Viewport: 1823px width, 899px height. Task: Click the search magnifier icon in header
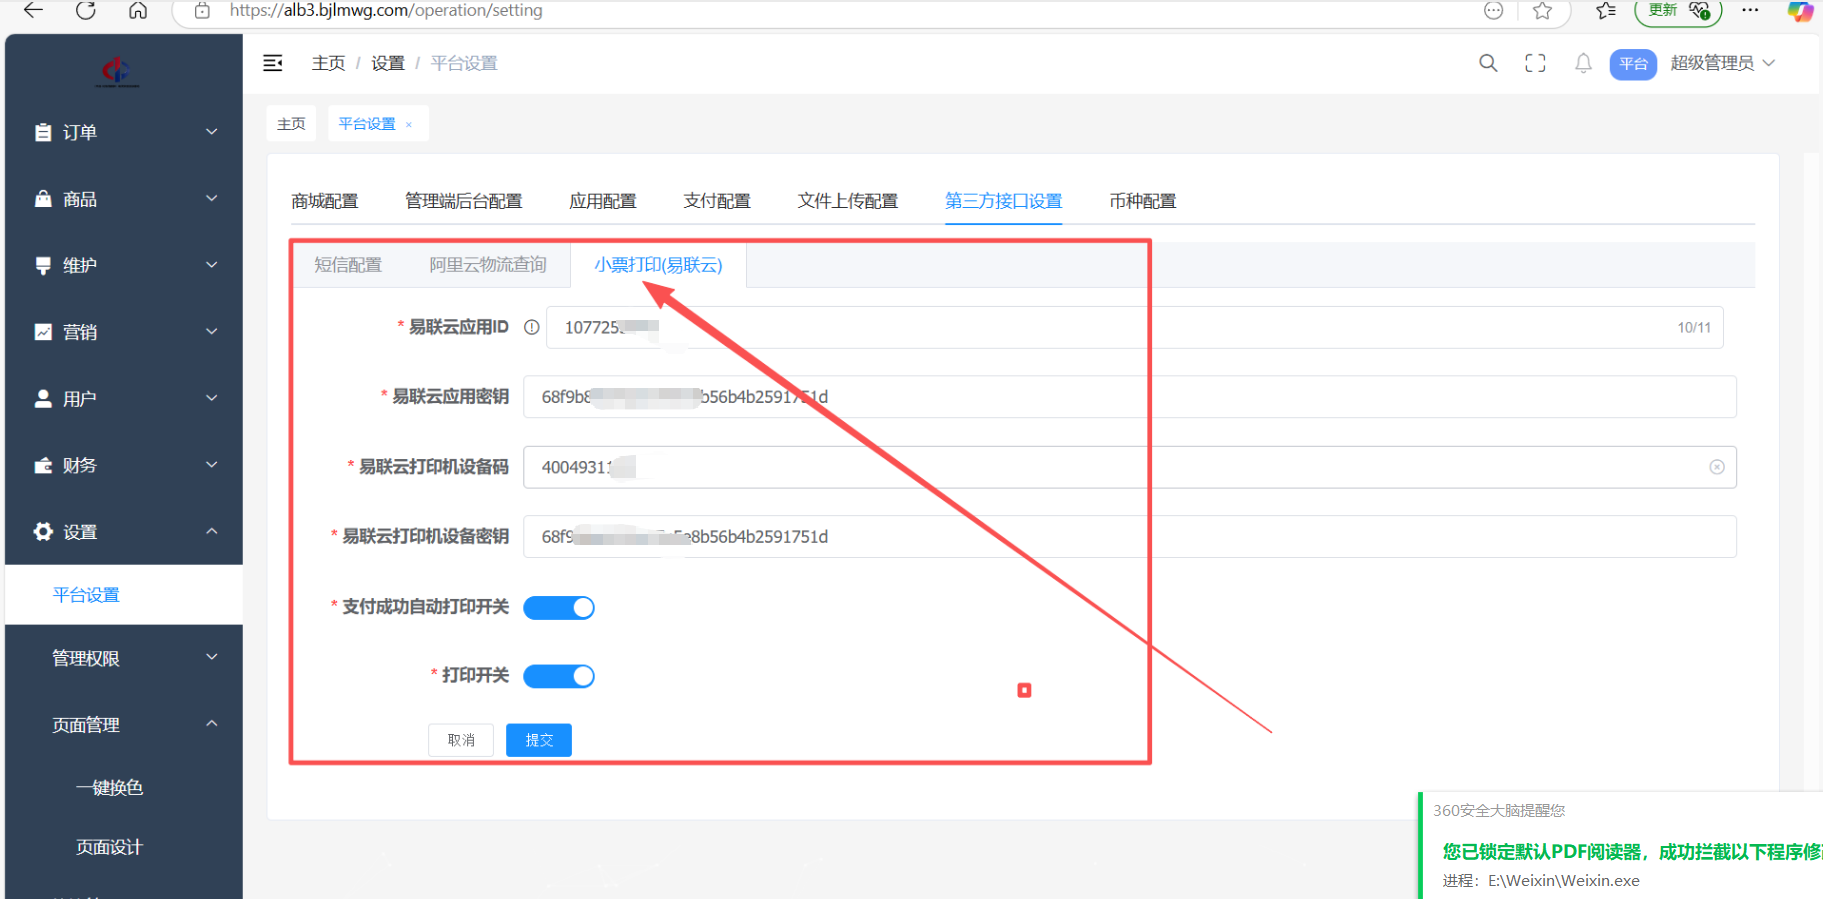click(x=1488, y=63)
